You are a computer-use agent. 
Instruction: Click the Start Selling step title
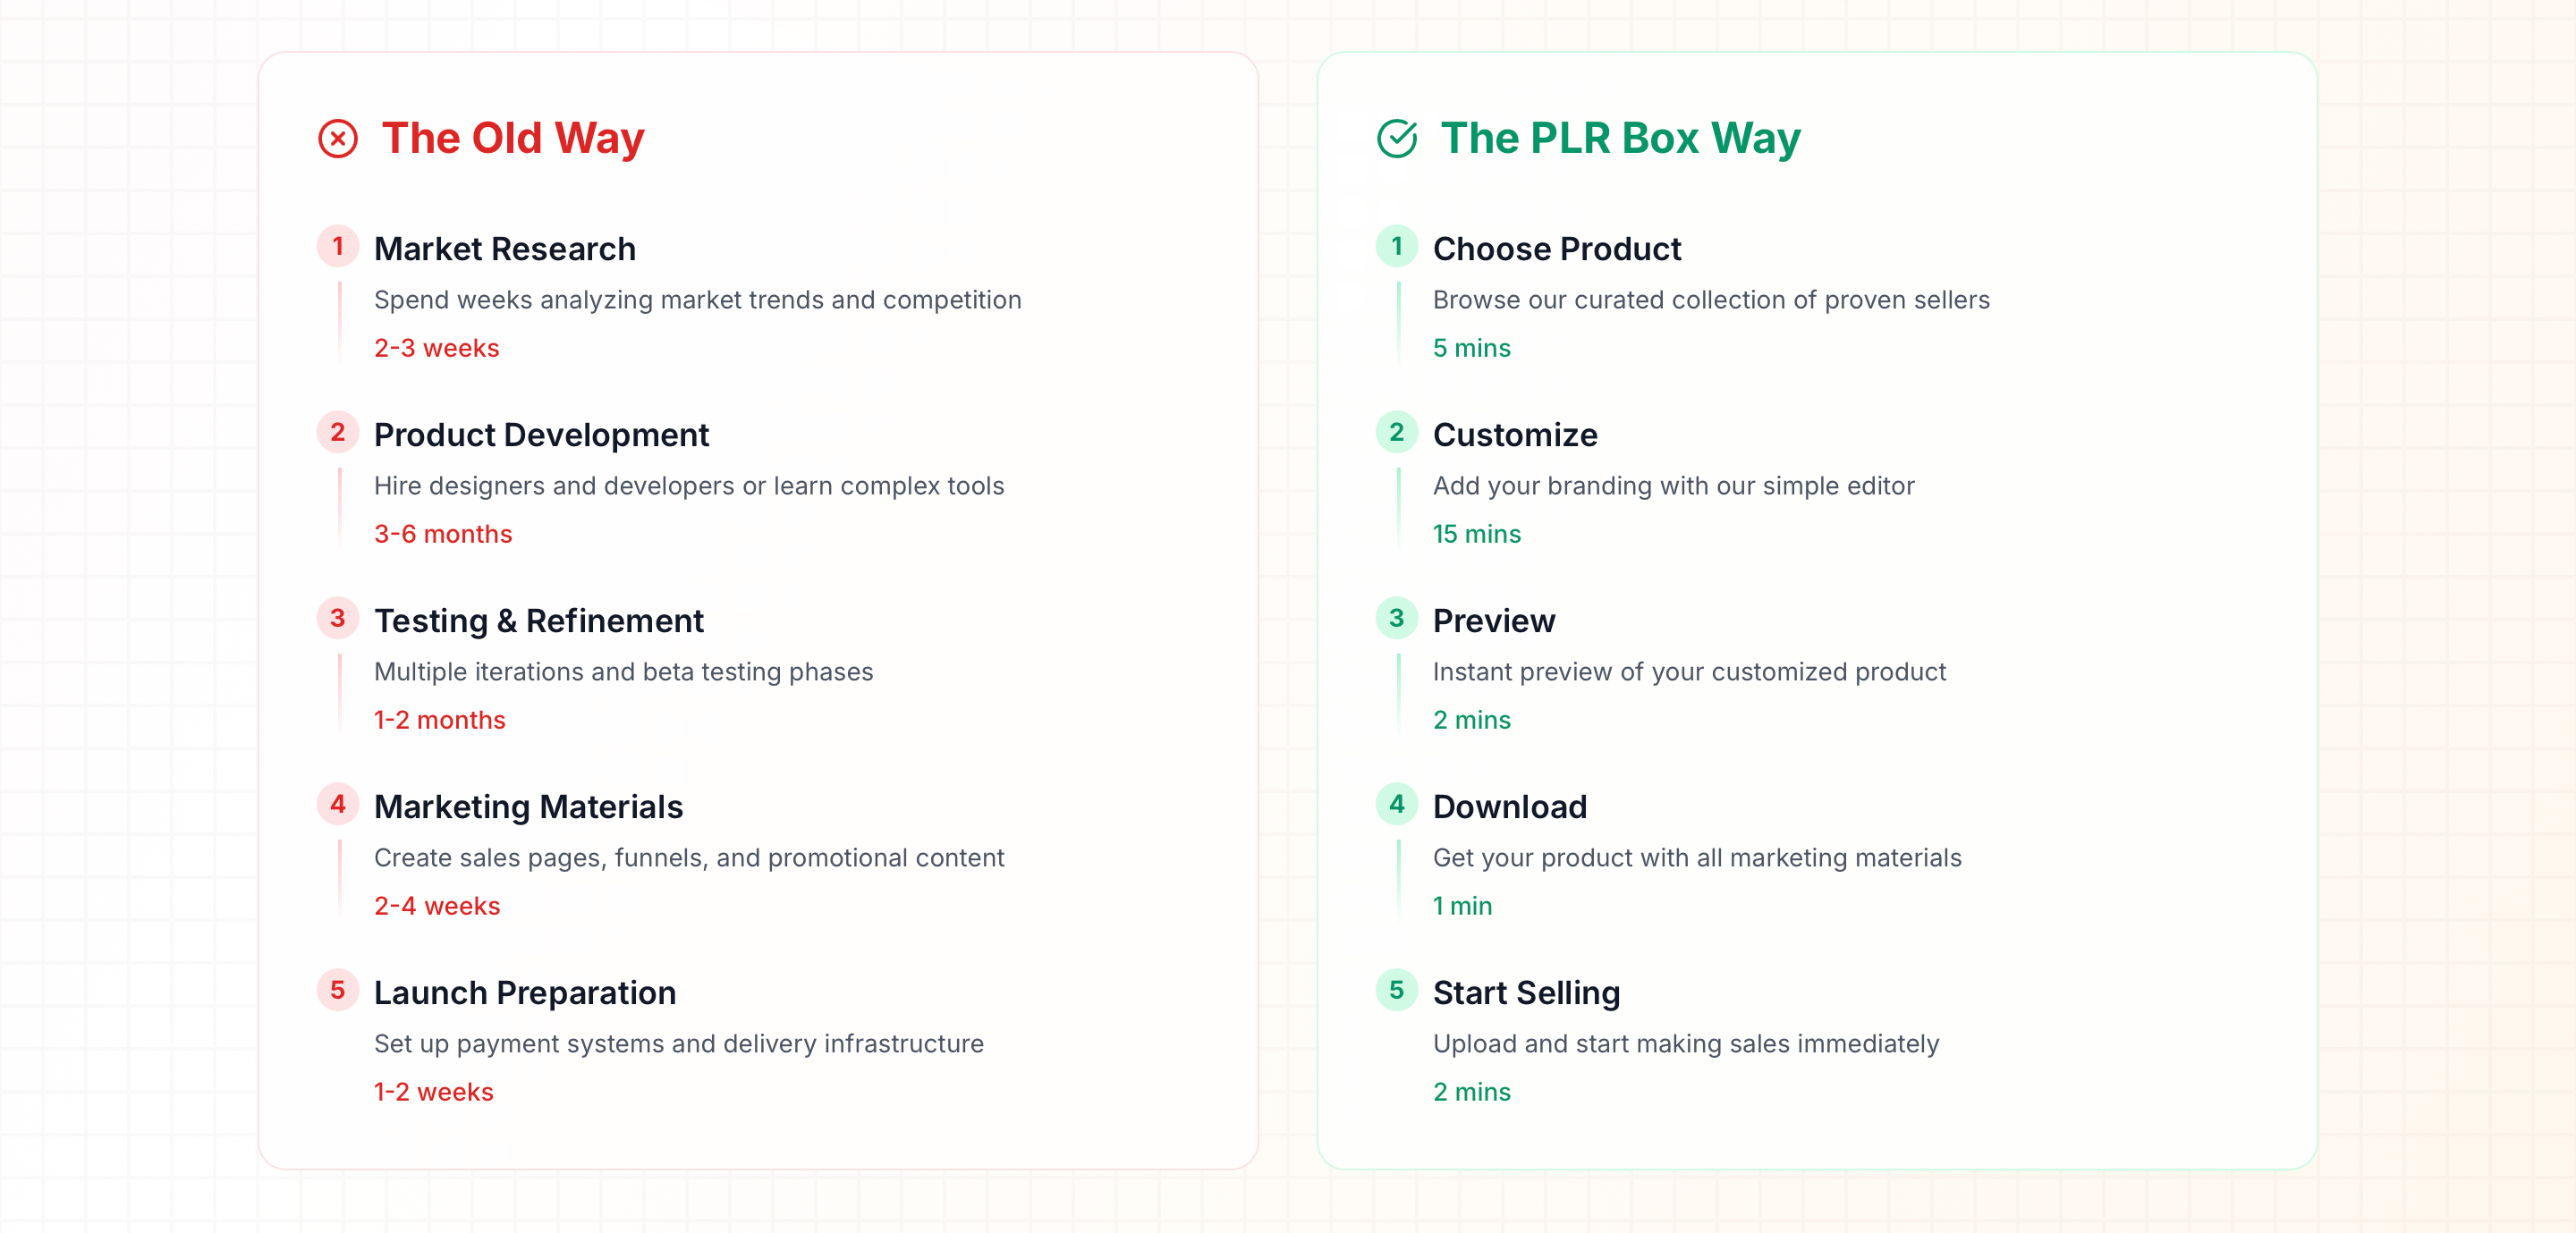pos(1526,993)
